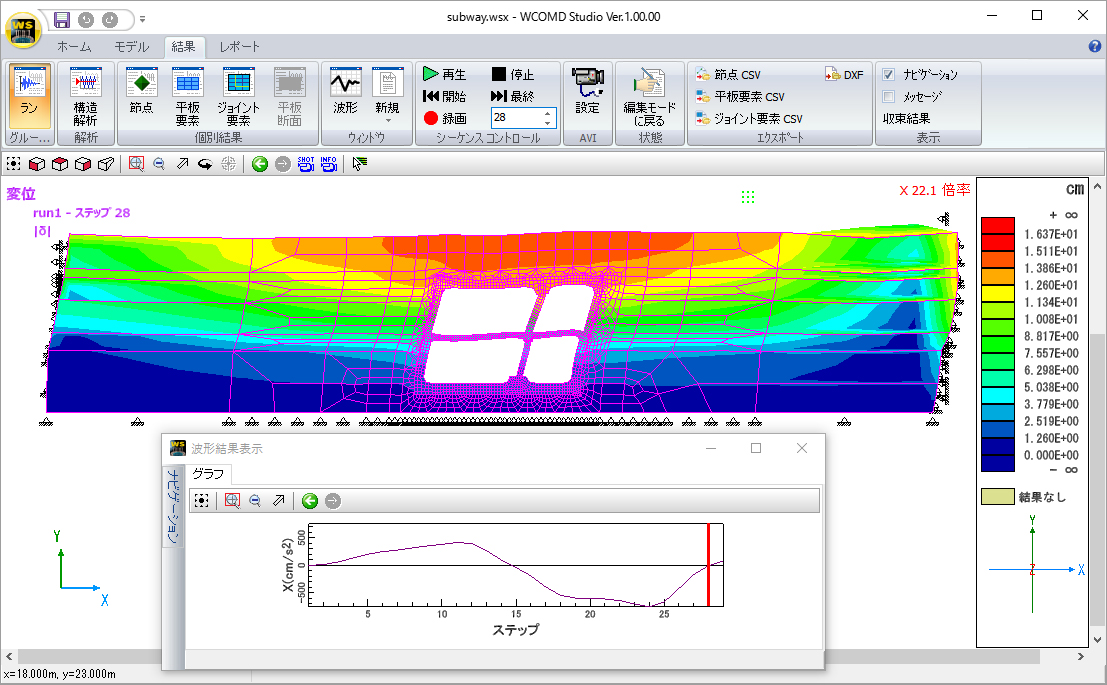The width and height of the screenshot is (1107, 685).
Task: Click the SHOT capture icon in toolbar
Action: (x=306, y=164)
